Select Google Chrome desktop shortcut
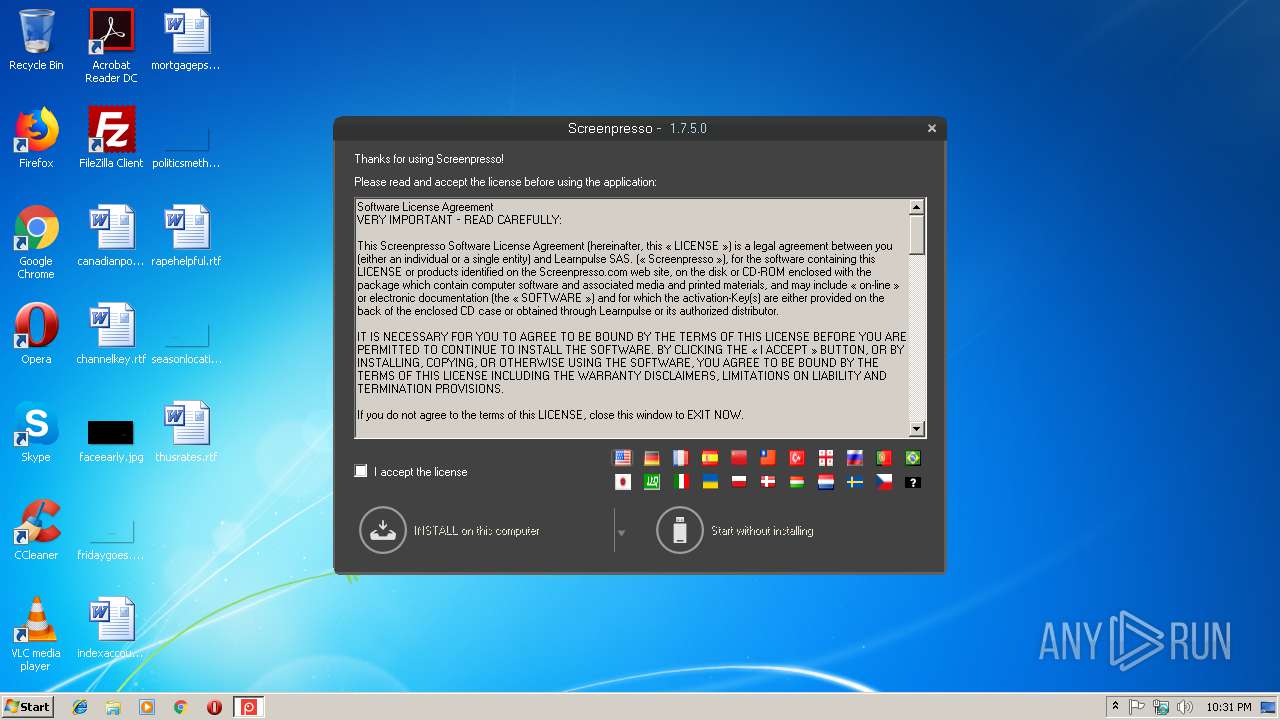The height and width of the screenshot is (720, 1280). [x=36, y=242]
